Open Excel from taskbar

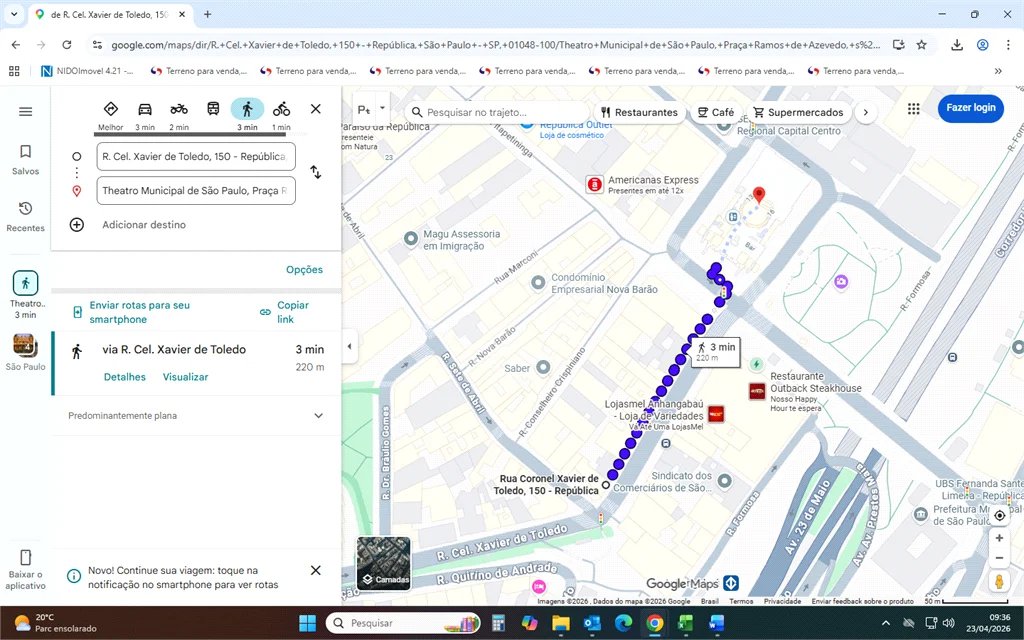click(685, 623)
